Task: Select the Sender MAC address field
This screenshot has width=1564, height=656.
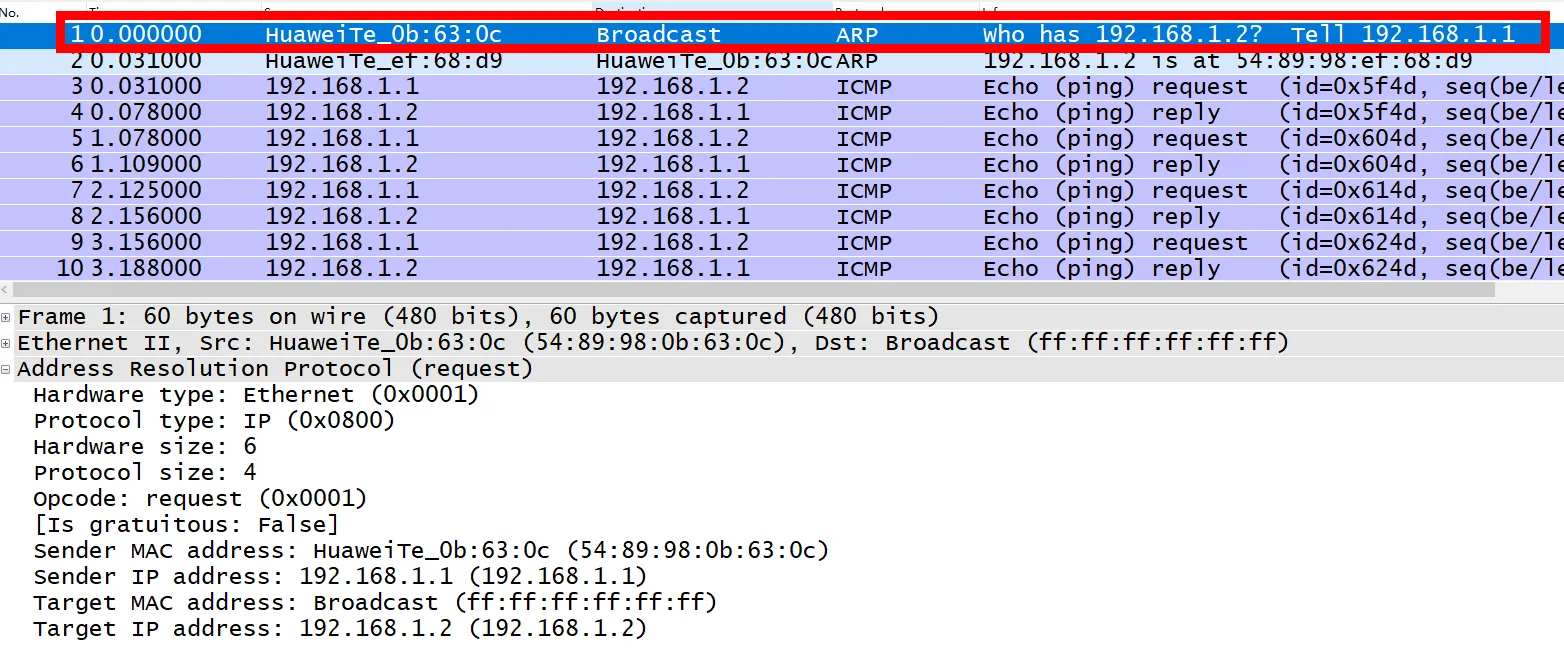Action: 430,551
